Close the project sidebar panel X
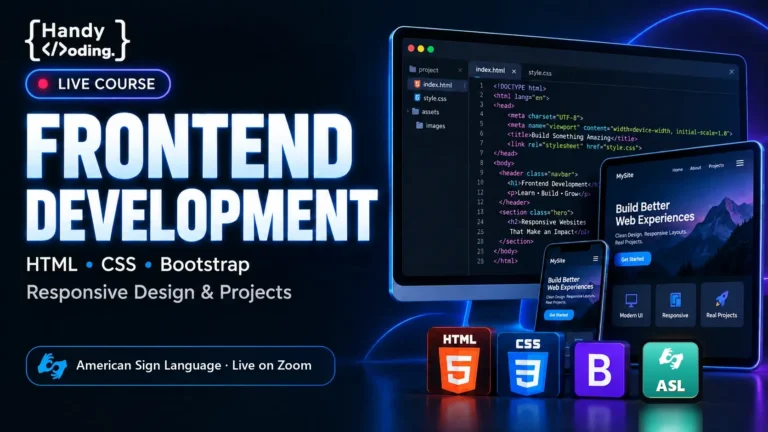The height and width of the screenshot is (432, 768). click(460, 71)
